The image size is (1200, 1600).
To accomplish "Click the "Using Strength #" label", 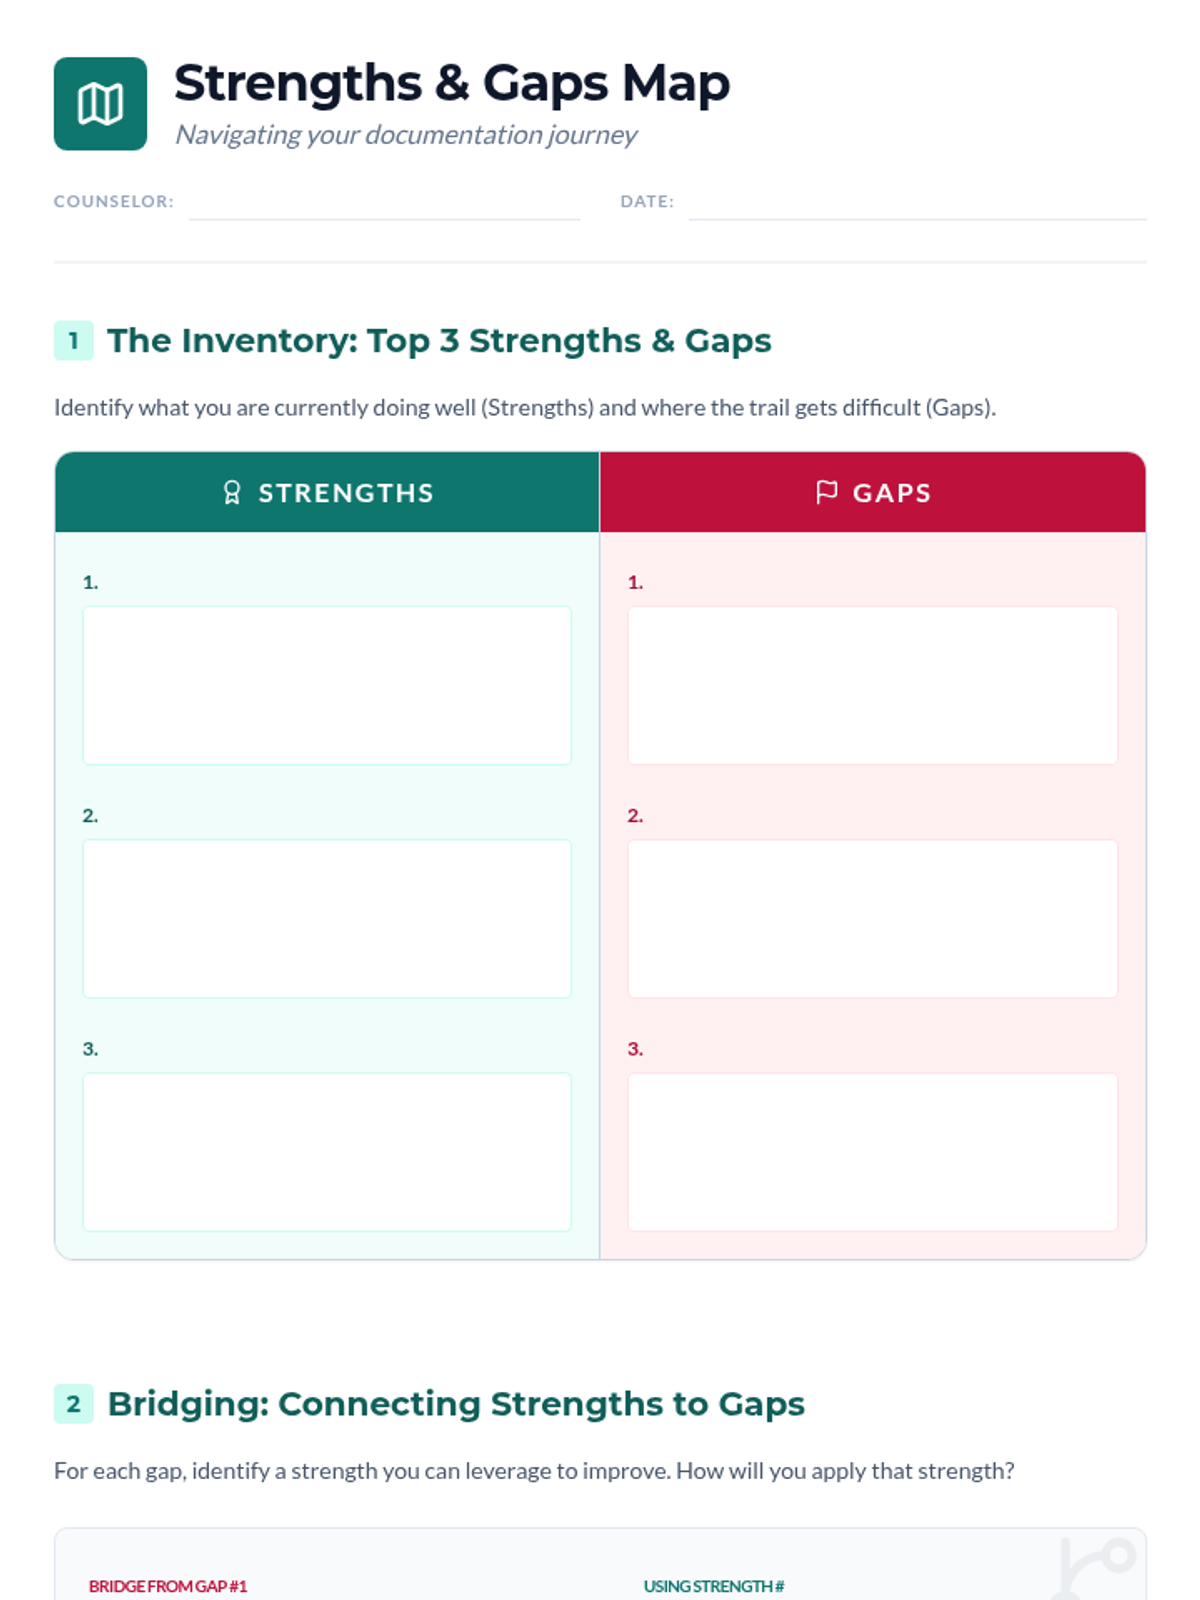I will [x=714, y=1586].
